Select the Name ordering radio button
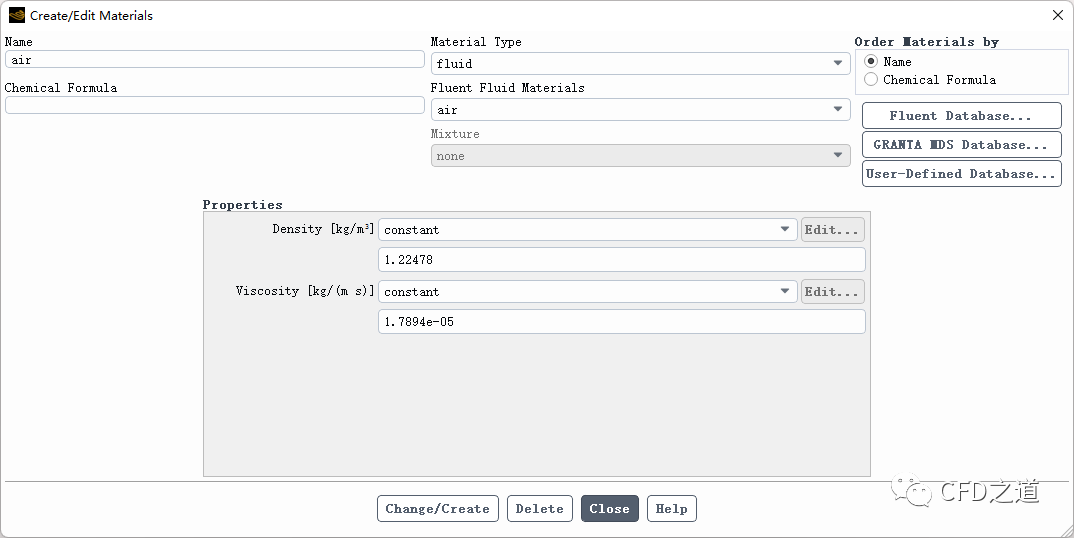 (x=871, y=62)
